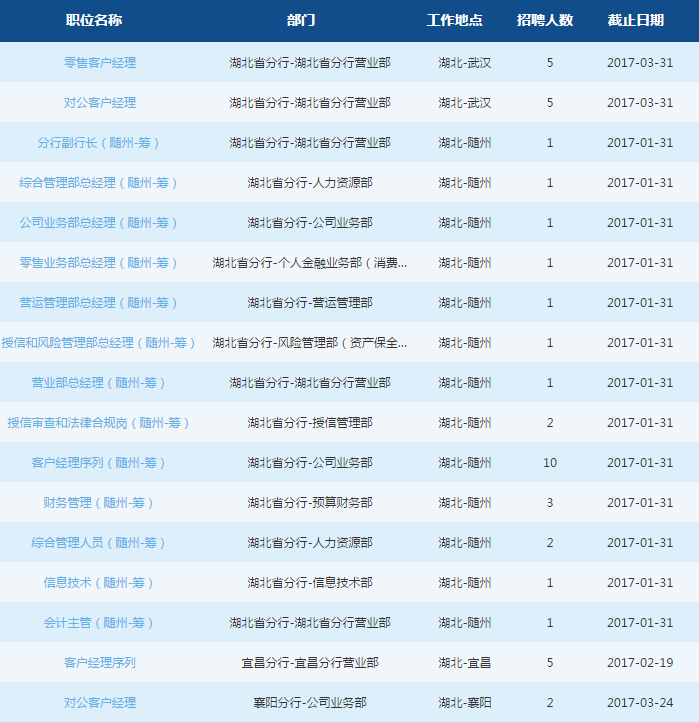
Task: Open 零售业务部总经理（随州-筹）posting
Action: [x=99, y=263]
